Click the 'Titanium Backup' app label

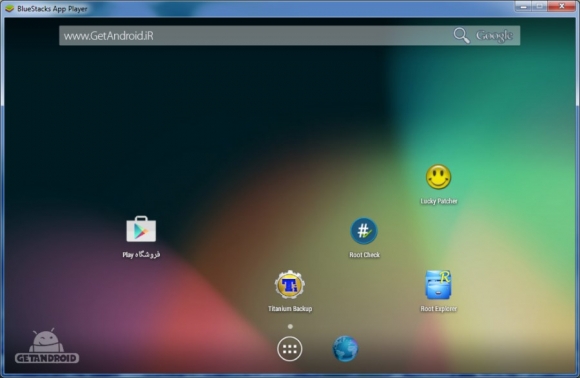pyautogui.click(x=290, y=309)
